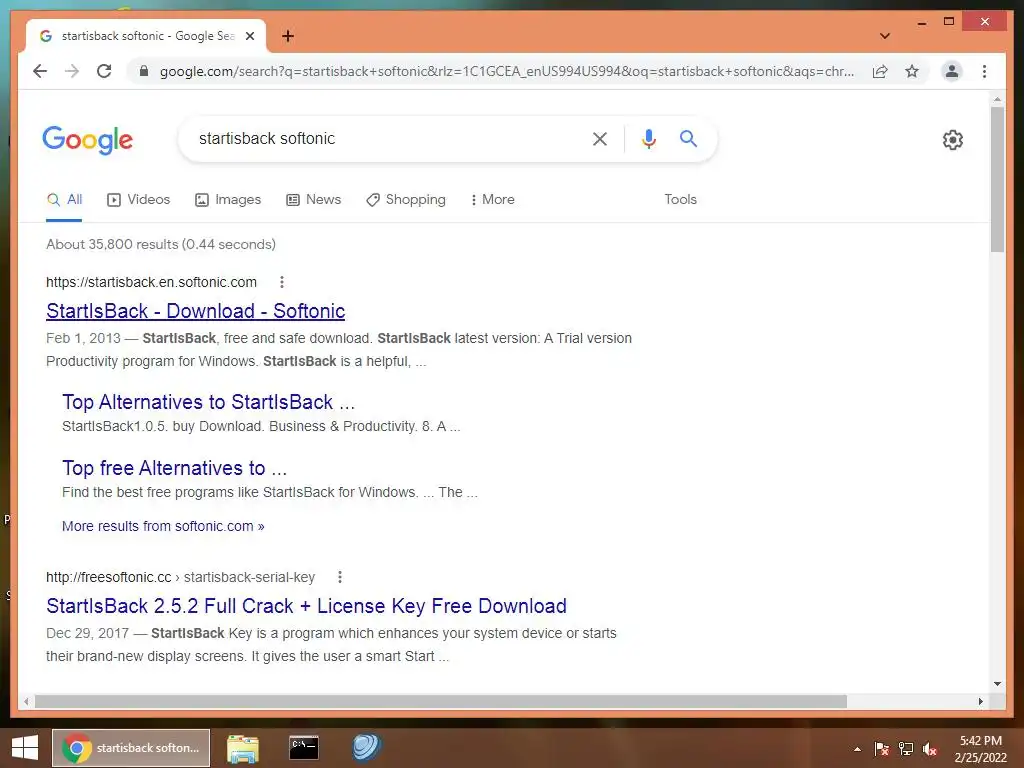This screenshot has width=1024, height=768.
Task: Start voice search with microphone icon
Action: pos(648,138)
